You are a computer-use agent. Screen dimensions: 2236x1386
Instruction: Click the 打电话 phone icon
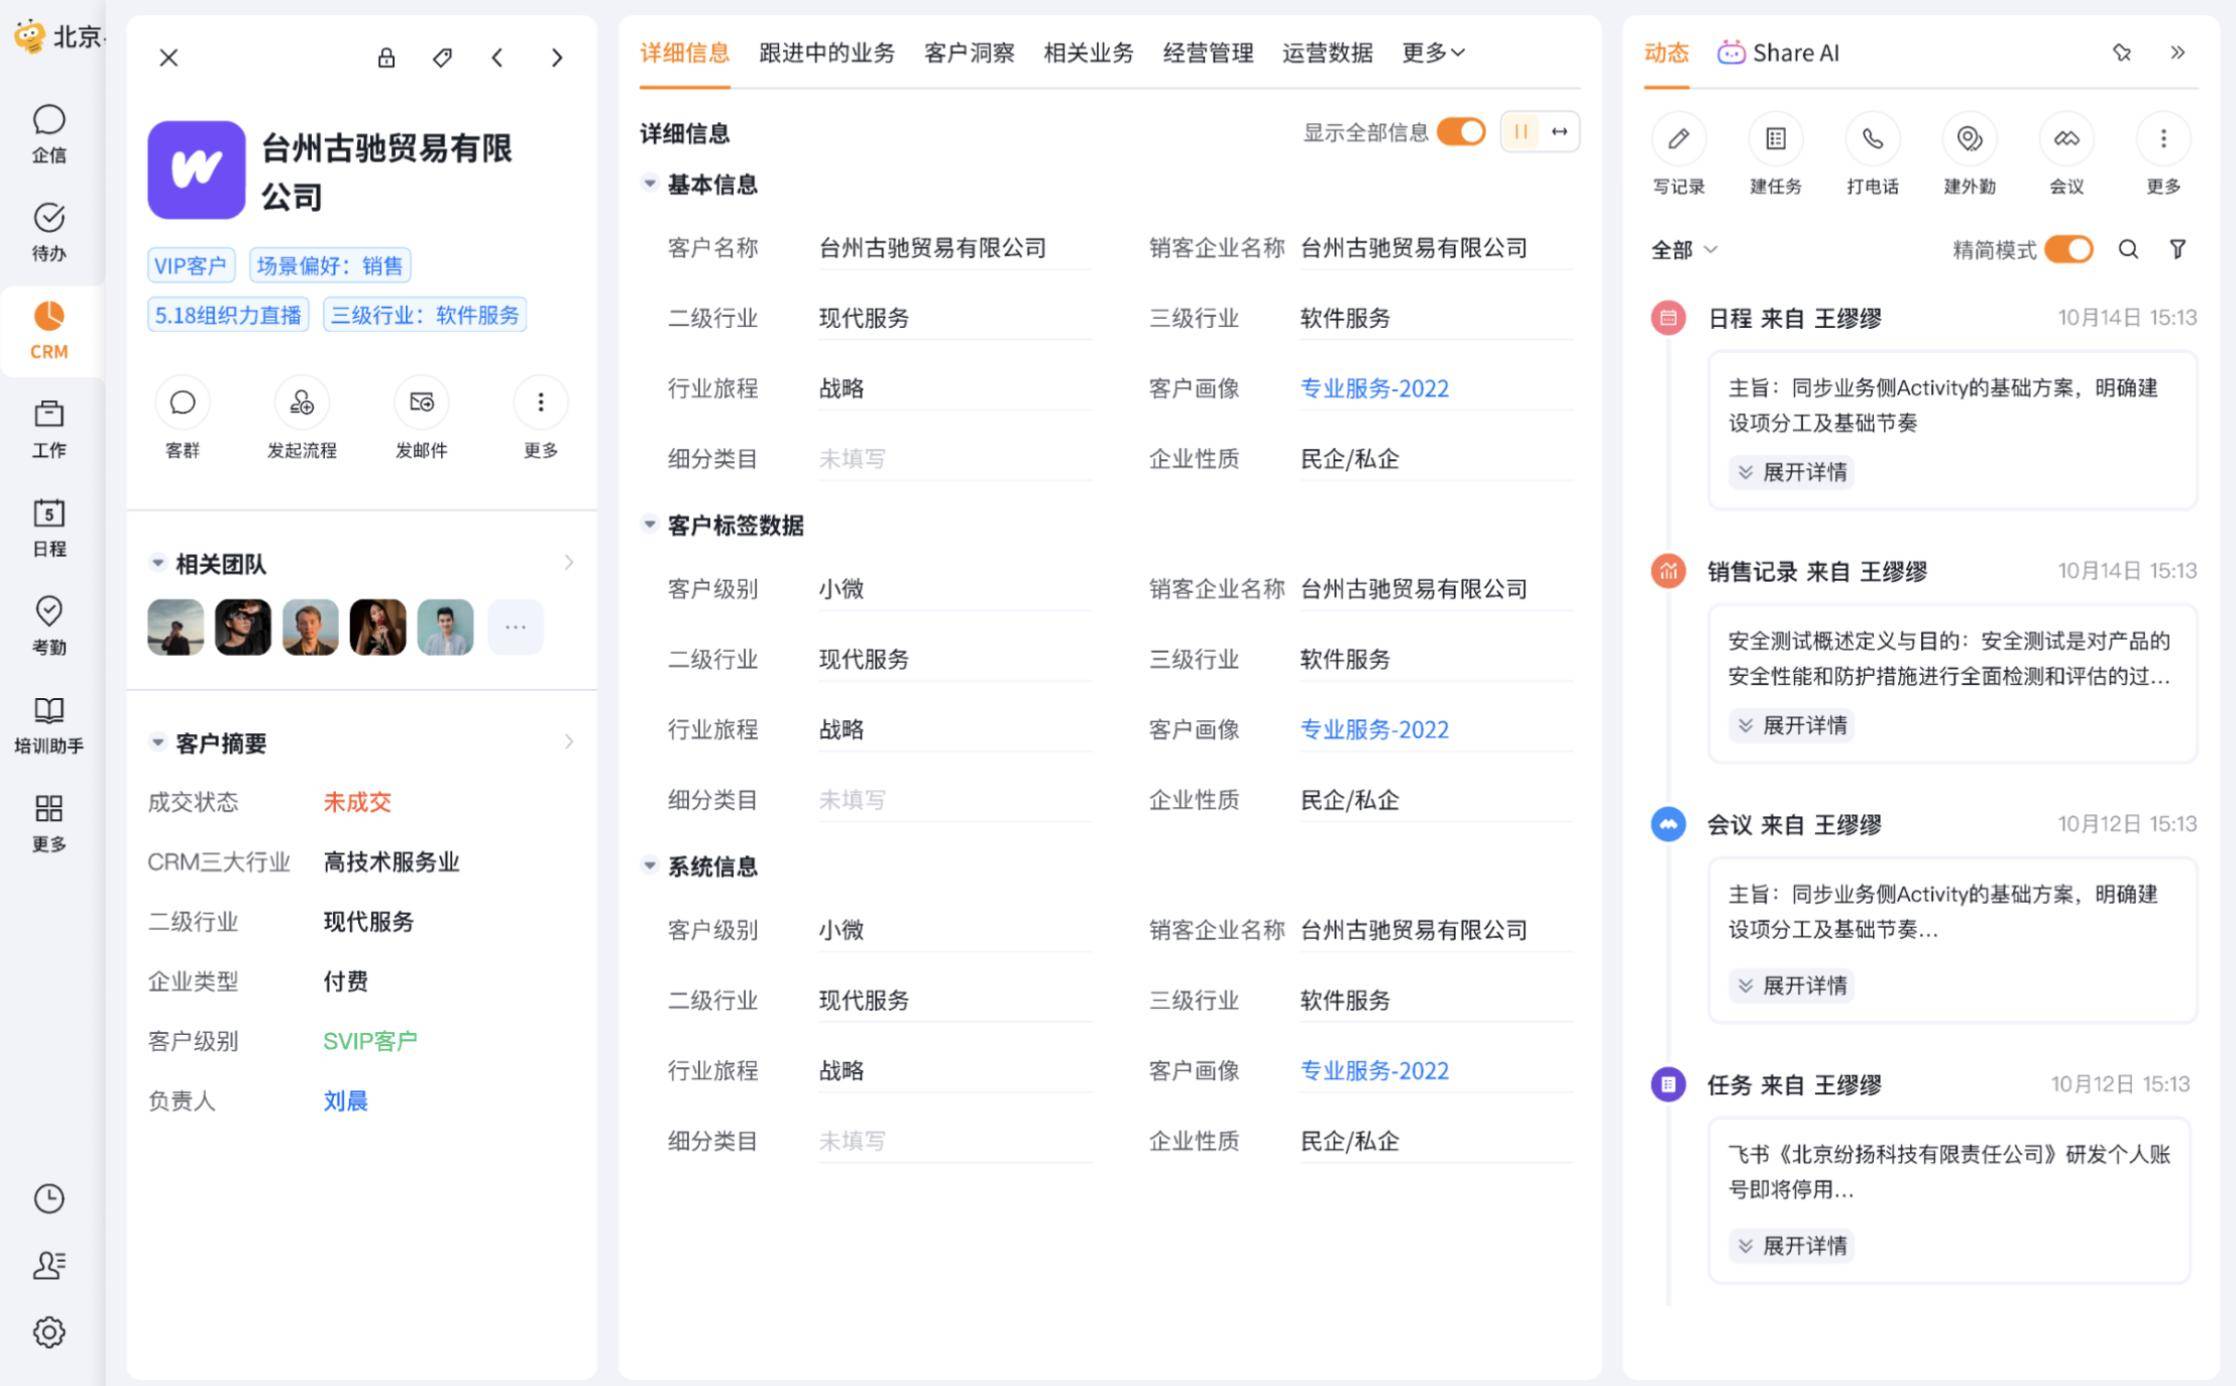coord(1872,139)
